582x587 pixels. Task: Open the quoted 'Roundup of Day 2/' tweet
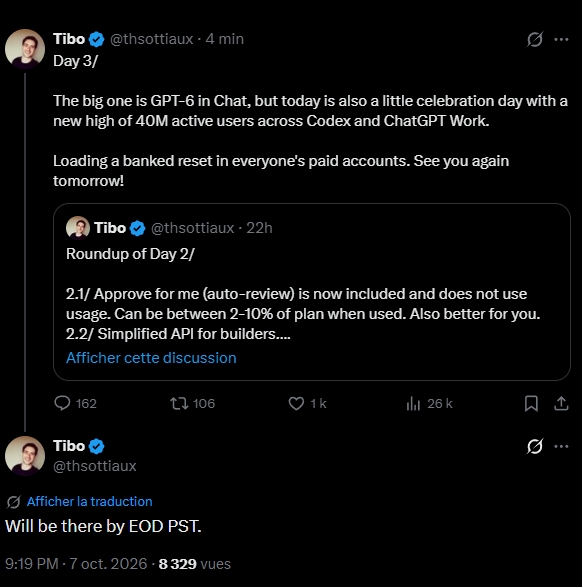[x=312, y=292]
